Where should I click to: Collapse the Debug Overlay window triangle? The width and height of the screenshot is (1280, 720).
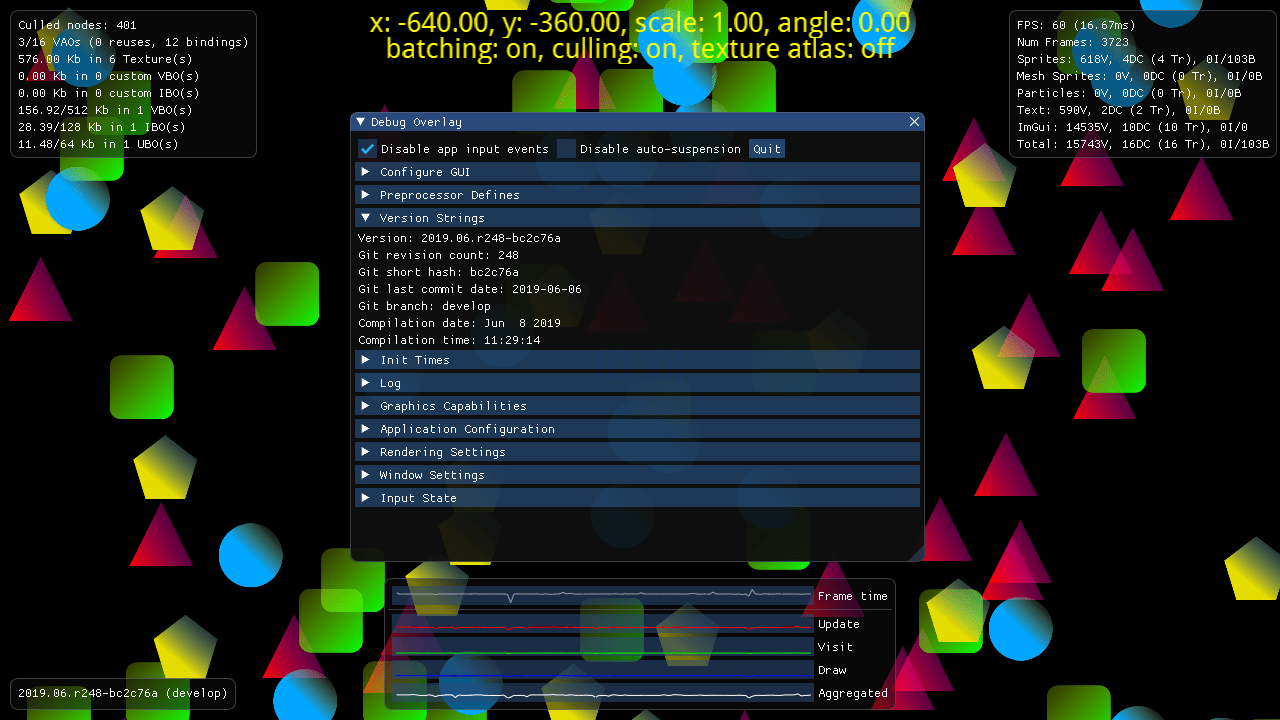coord(361,122)
